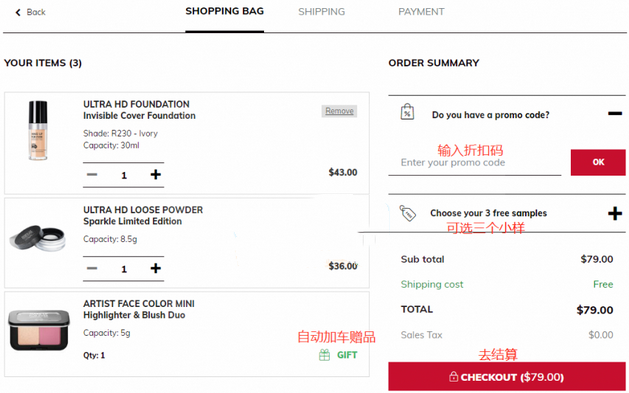Viewport: 629px width, 393px height.
Task: Increase Ultra HD Foundation quantity with plus
Action: (x=156, y=174)
